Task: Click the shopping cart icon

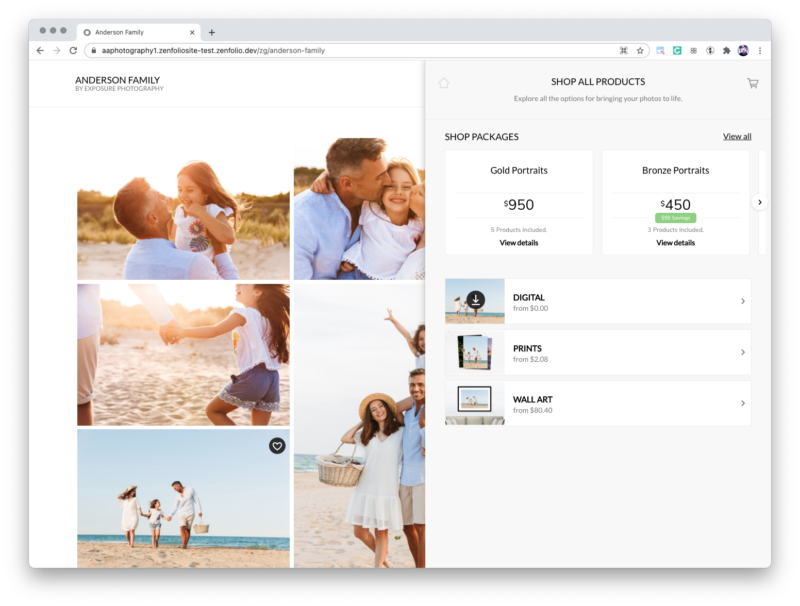Action: click(752, 83)
